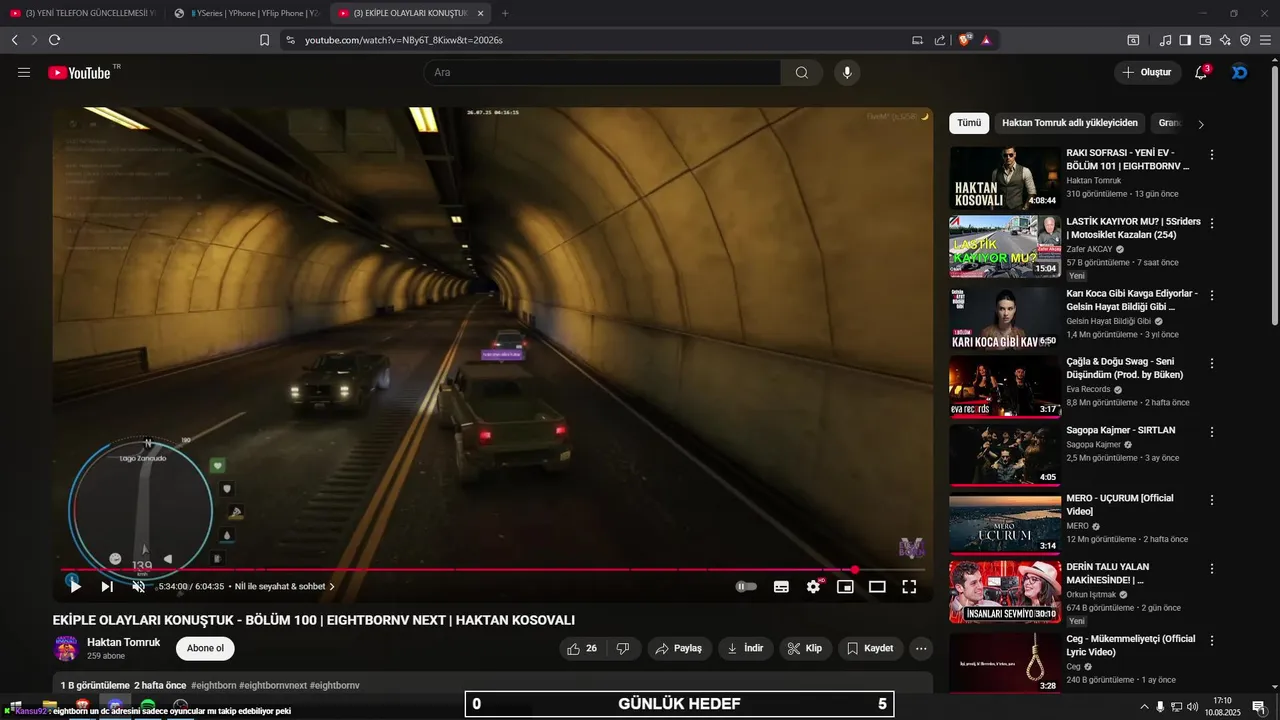Image resolution: width=1280 pixels, height=720 pixels.
Task: Open Leo AI sparkle icon
Action: [1225, 40]
